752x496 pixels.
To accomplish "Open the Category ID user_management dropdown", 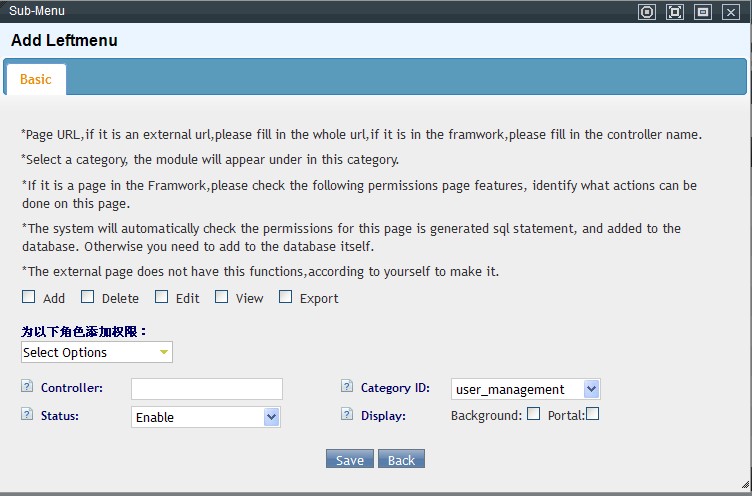I will [525, 389].
